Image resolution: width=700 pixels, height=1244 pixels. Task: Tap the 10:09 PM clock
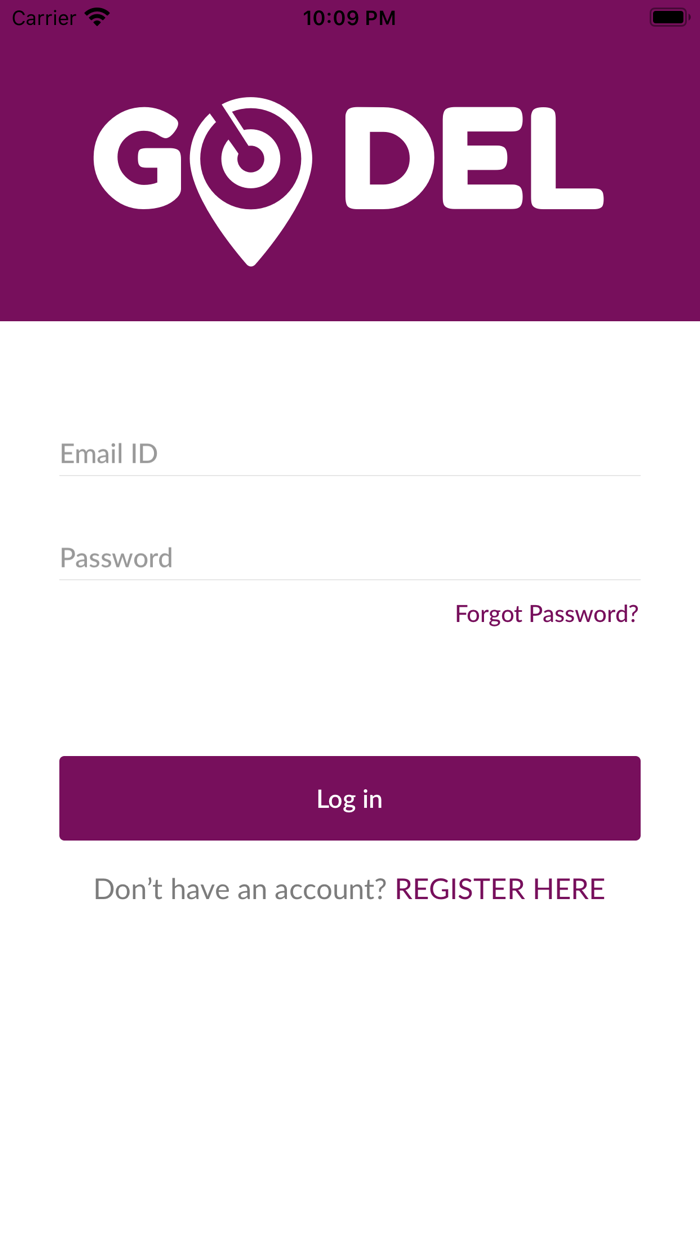pyautogui.click(x=349, y=17)
